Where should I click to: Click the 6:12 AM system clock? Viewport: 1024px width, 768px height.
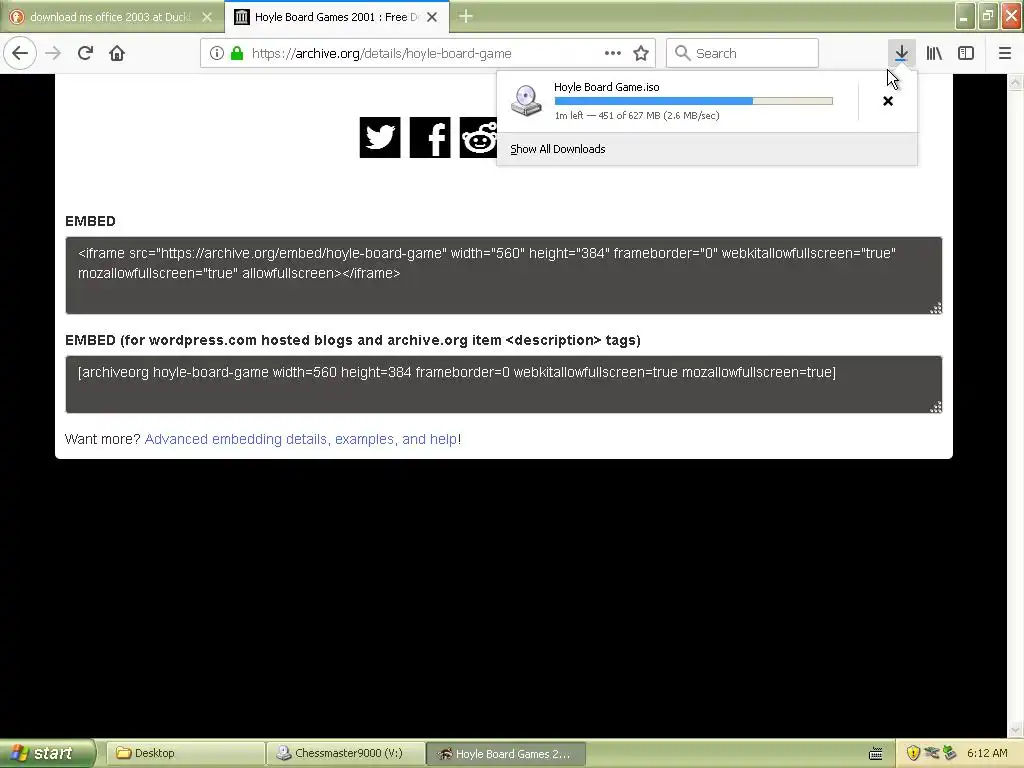coord(987,753)
